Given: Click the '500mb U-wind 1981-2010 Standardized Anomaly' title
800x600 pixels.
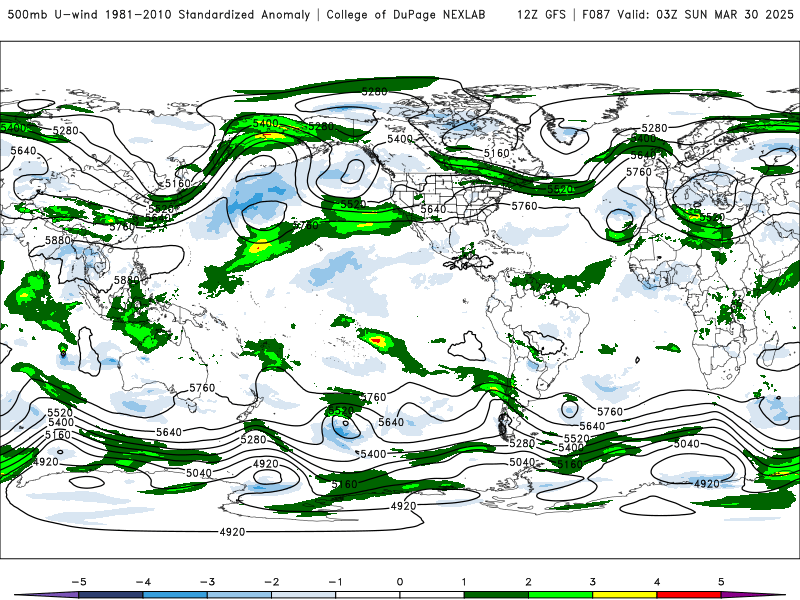Looking at the screenshot, I should [x=159, y=14].
